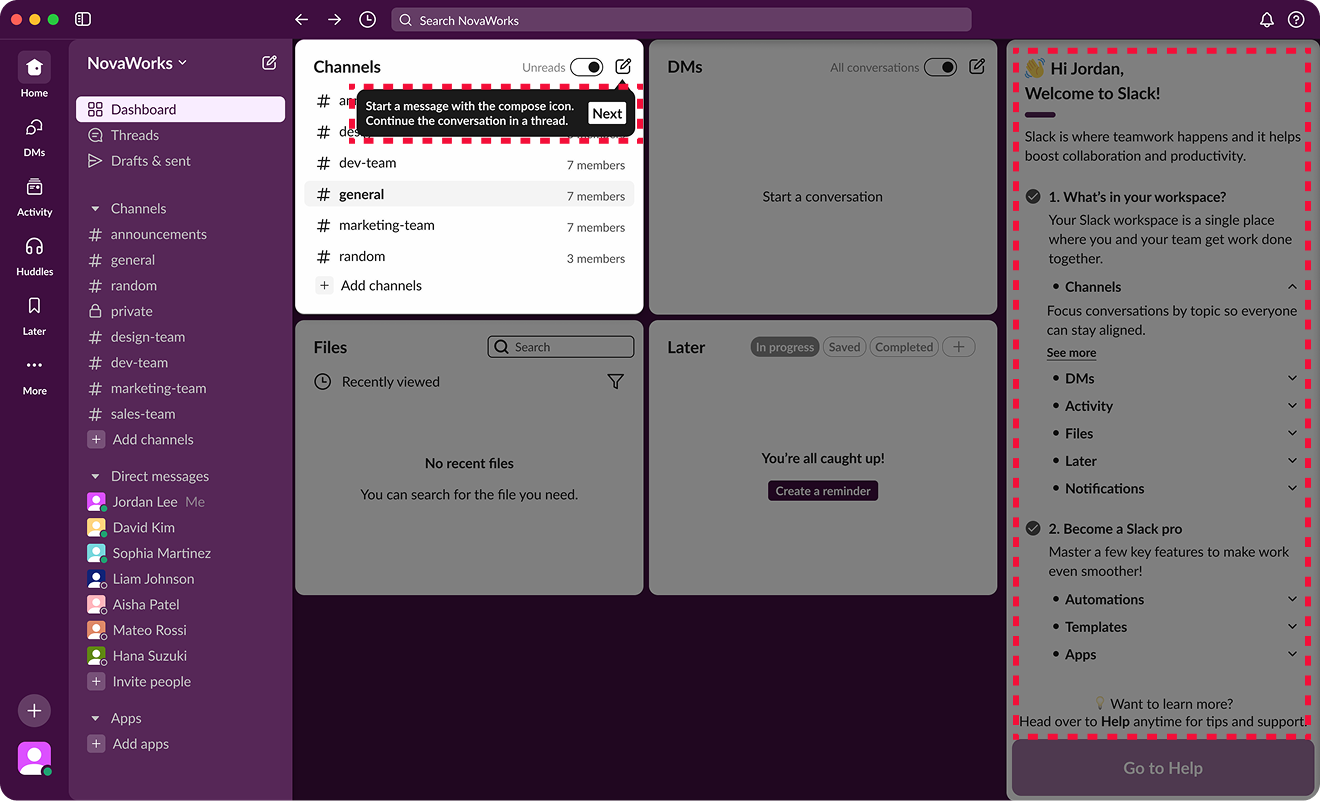Image resolution: width=1320 pixels, height=801 pixels.
Task: Select the Saved tab in Later
Action: tap(844, 347)
